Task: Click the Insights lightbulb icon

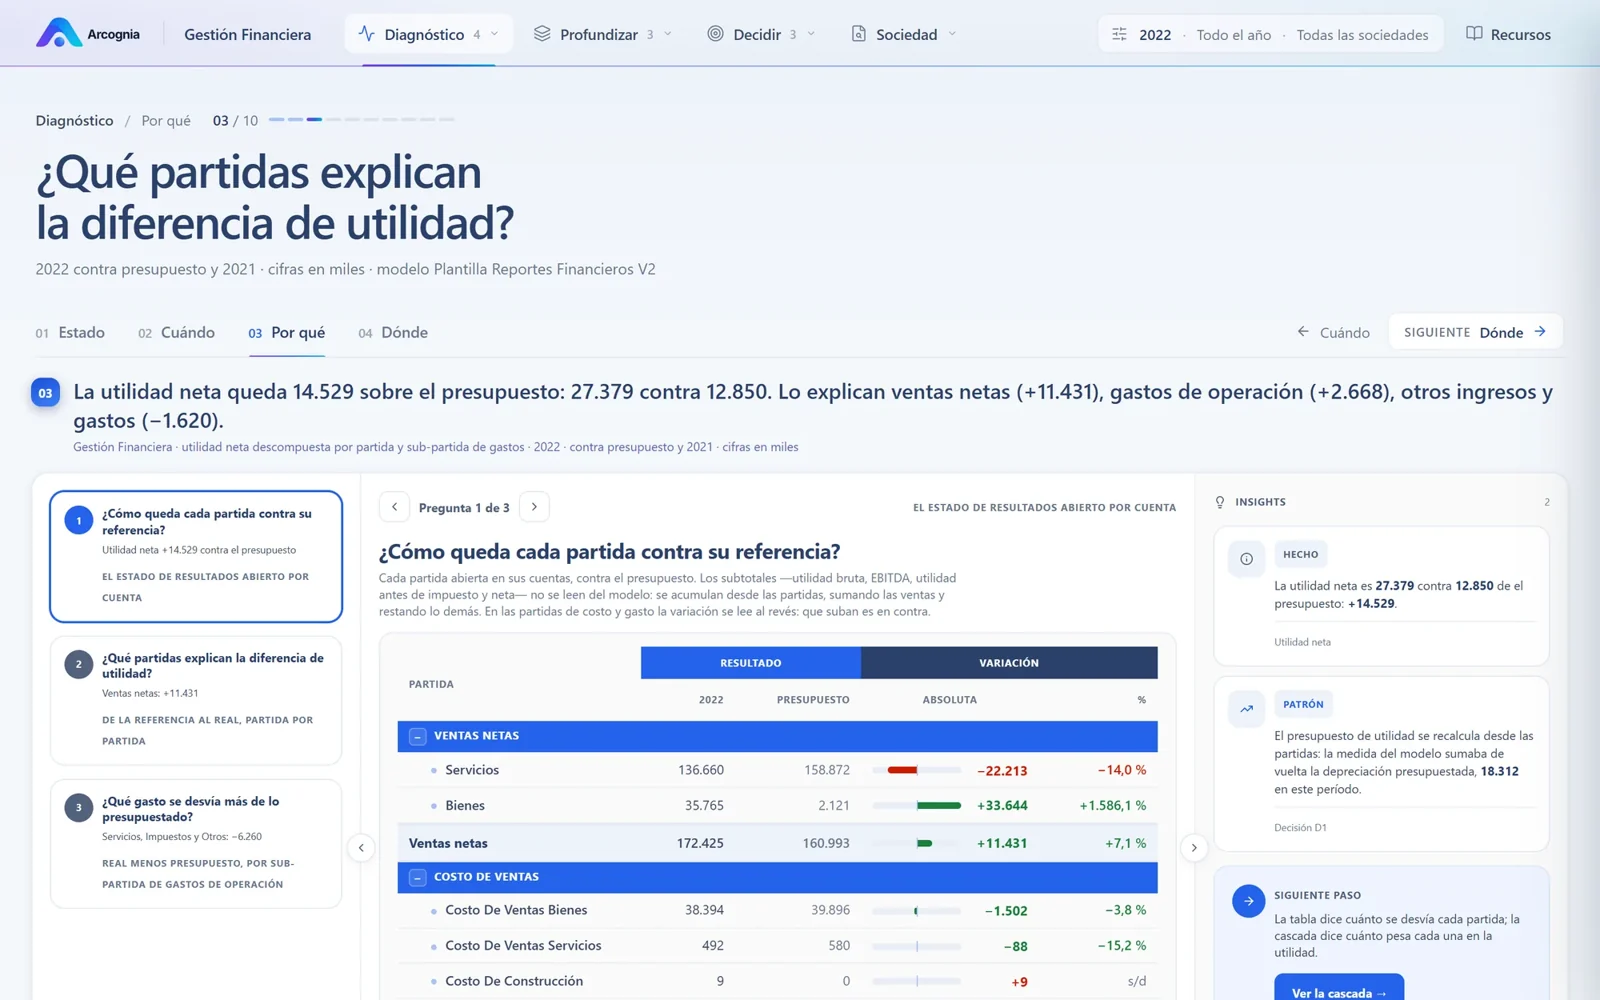Action: pyautogui.click(x=1220, y=502)
